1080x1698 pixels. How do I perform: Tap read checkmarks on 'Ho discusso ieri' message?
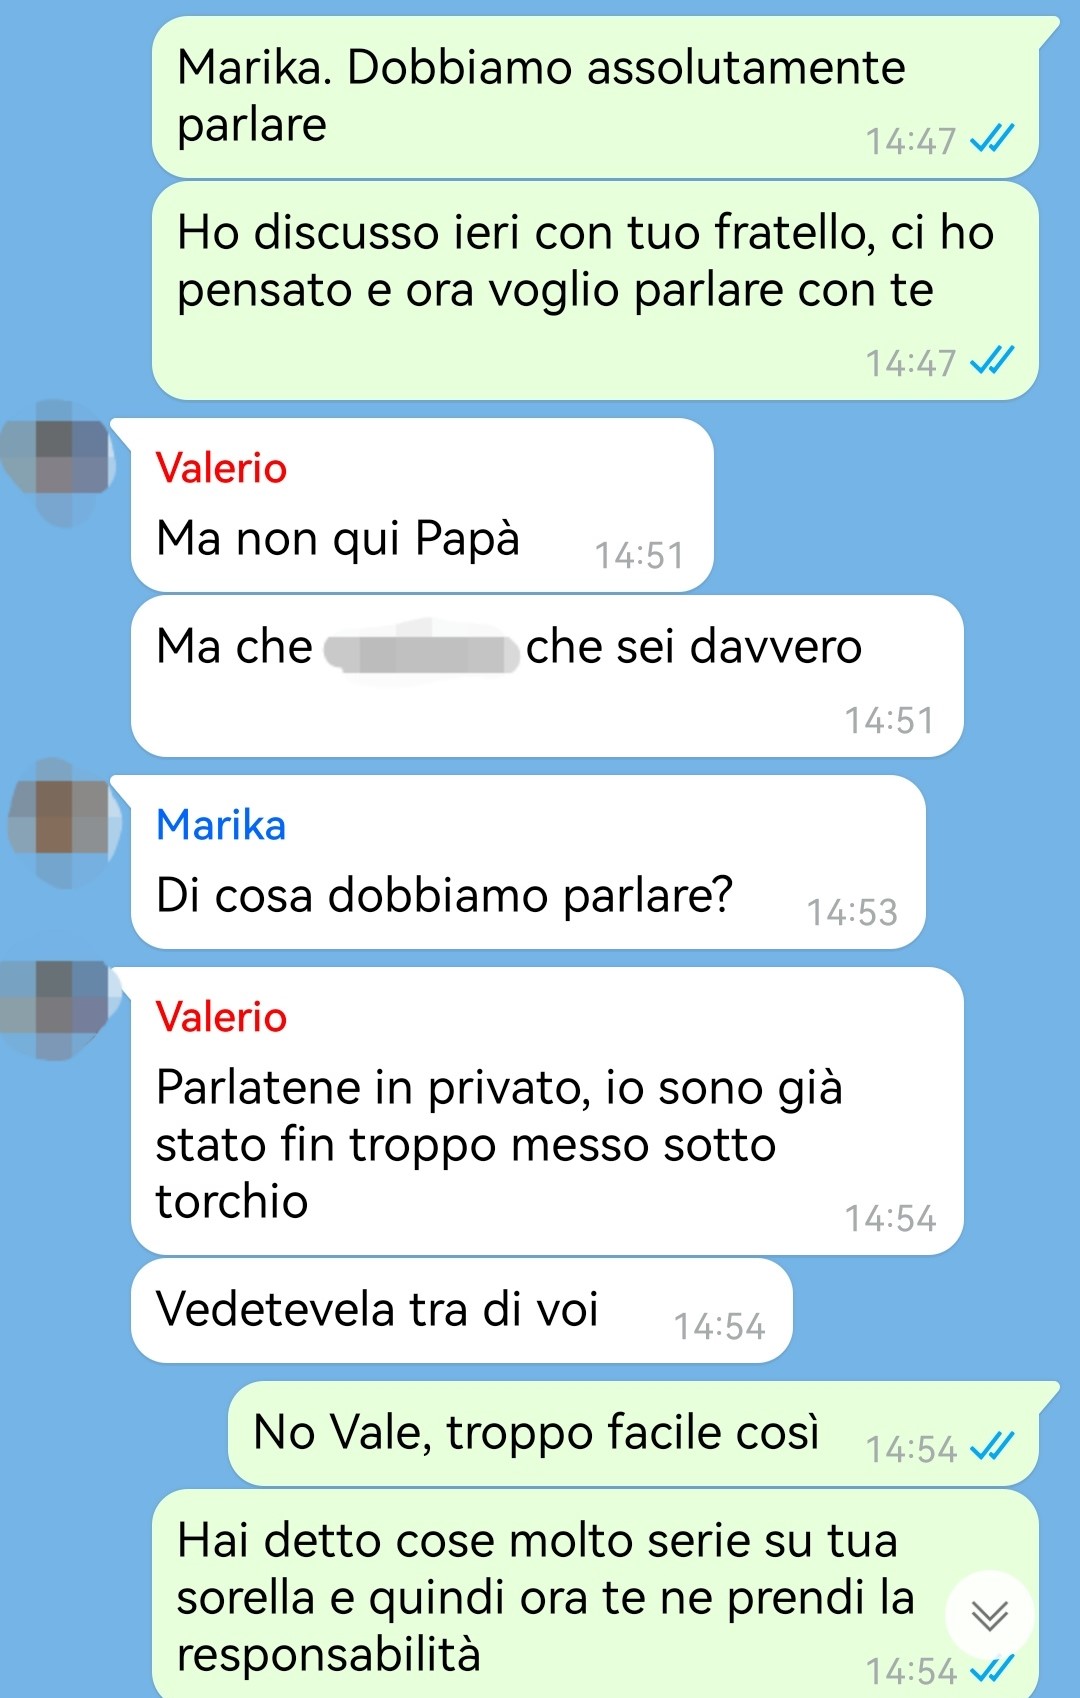coord(993,361)
